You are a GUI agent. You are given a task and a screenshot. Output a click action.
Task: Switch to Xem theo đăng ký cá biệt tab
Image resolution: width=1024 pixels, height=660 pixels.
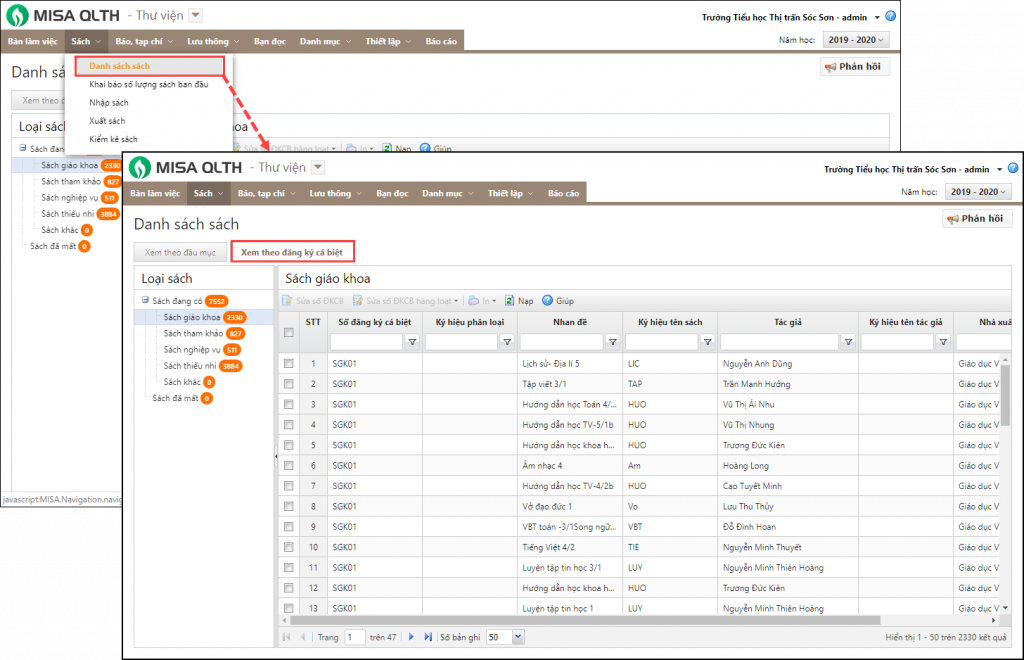(292, 253)
